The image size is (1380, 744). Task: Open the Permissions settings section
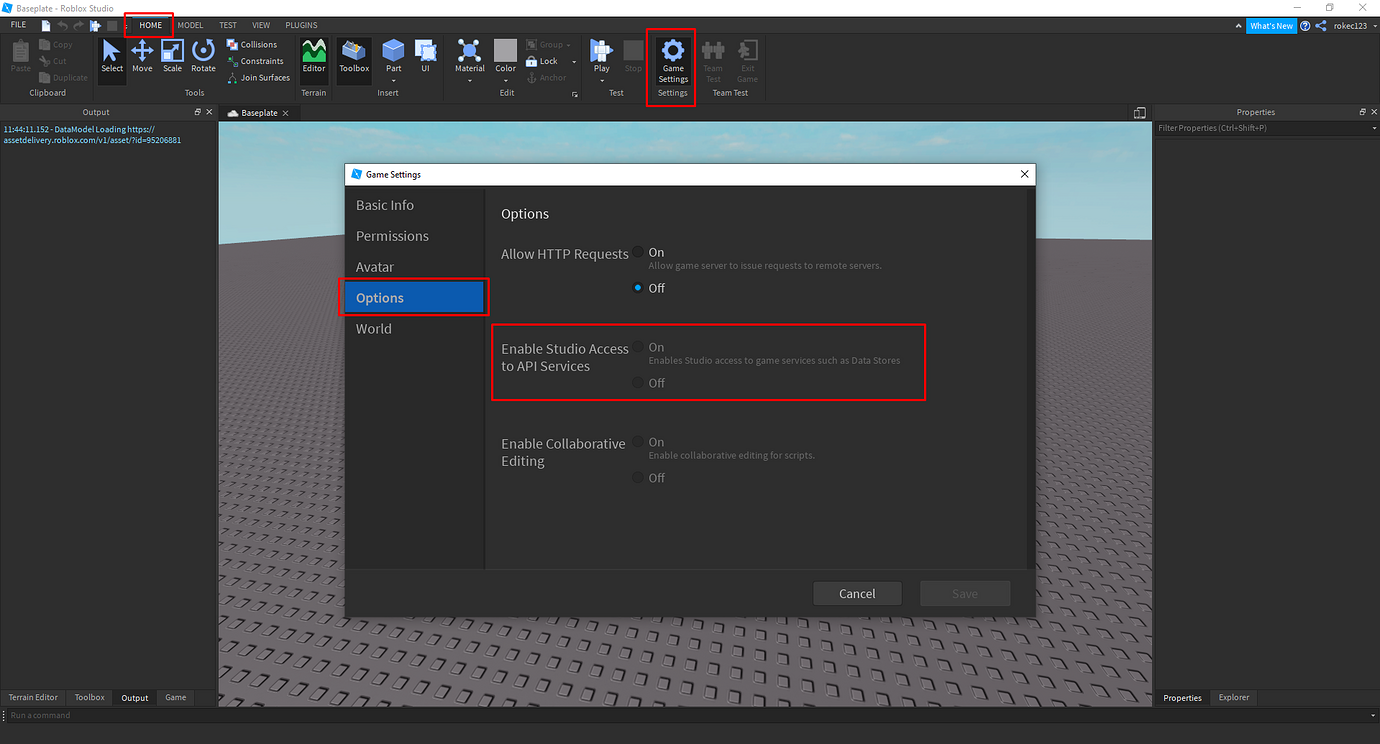391,235
